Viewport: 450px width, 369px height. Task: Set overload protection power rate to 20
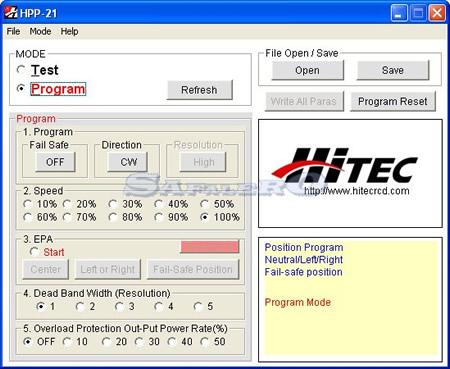(x=106, y=341)
